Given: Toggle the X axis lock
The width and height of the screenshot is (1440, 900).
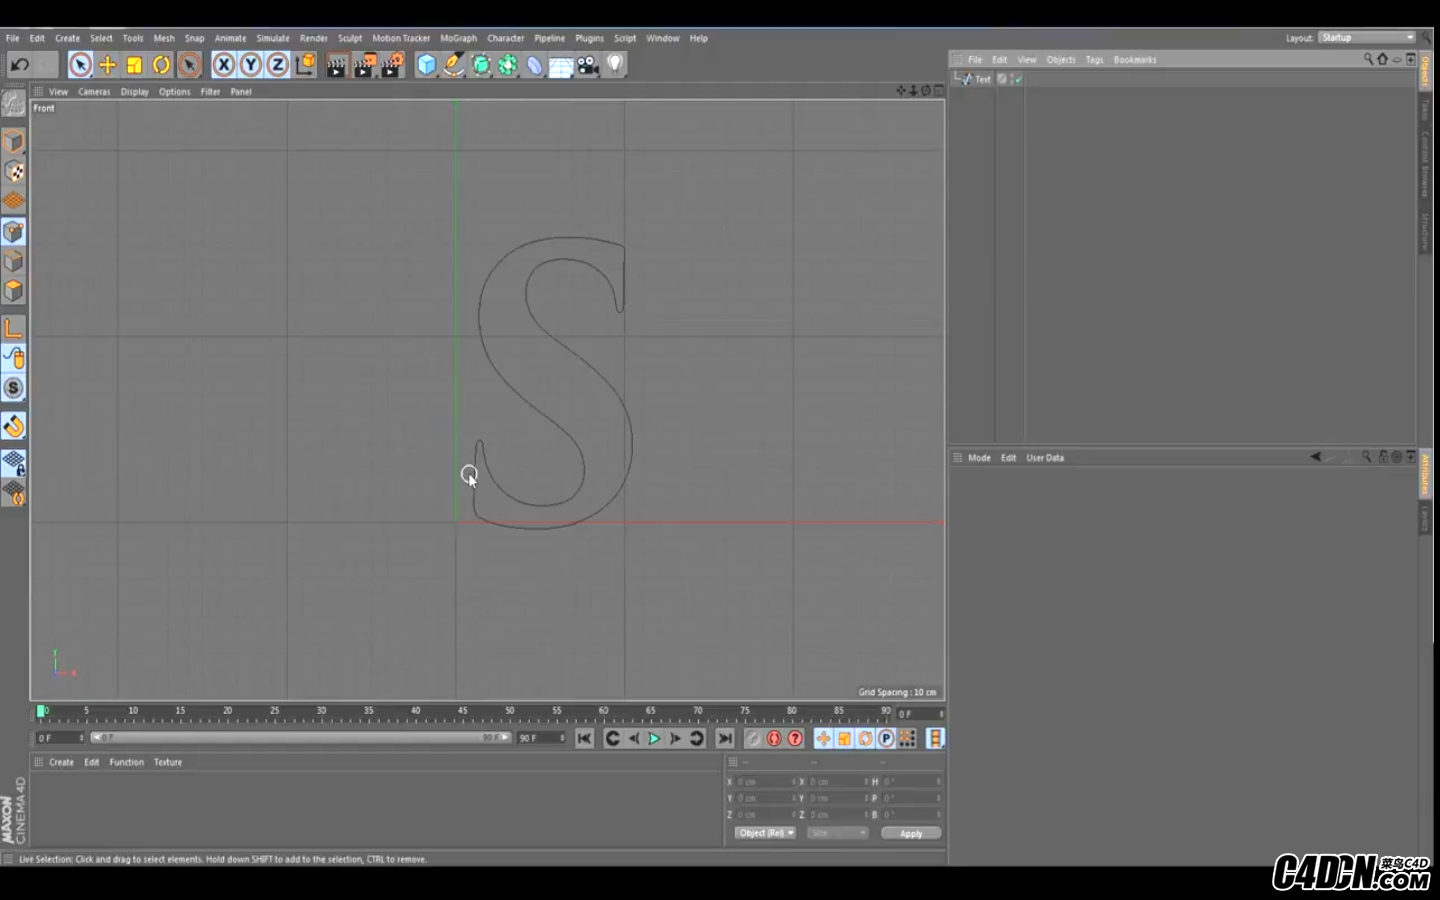Looking at the screenshot, I should pos(224,65).
